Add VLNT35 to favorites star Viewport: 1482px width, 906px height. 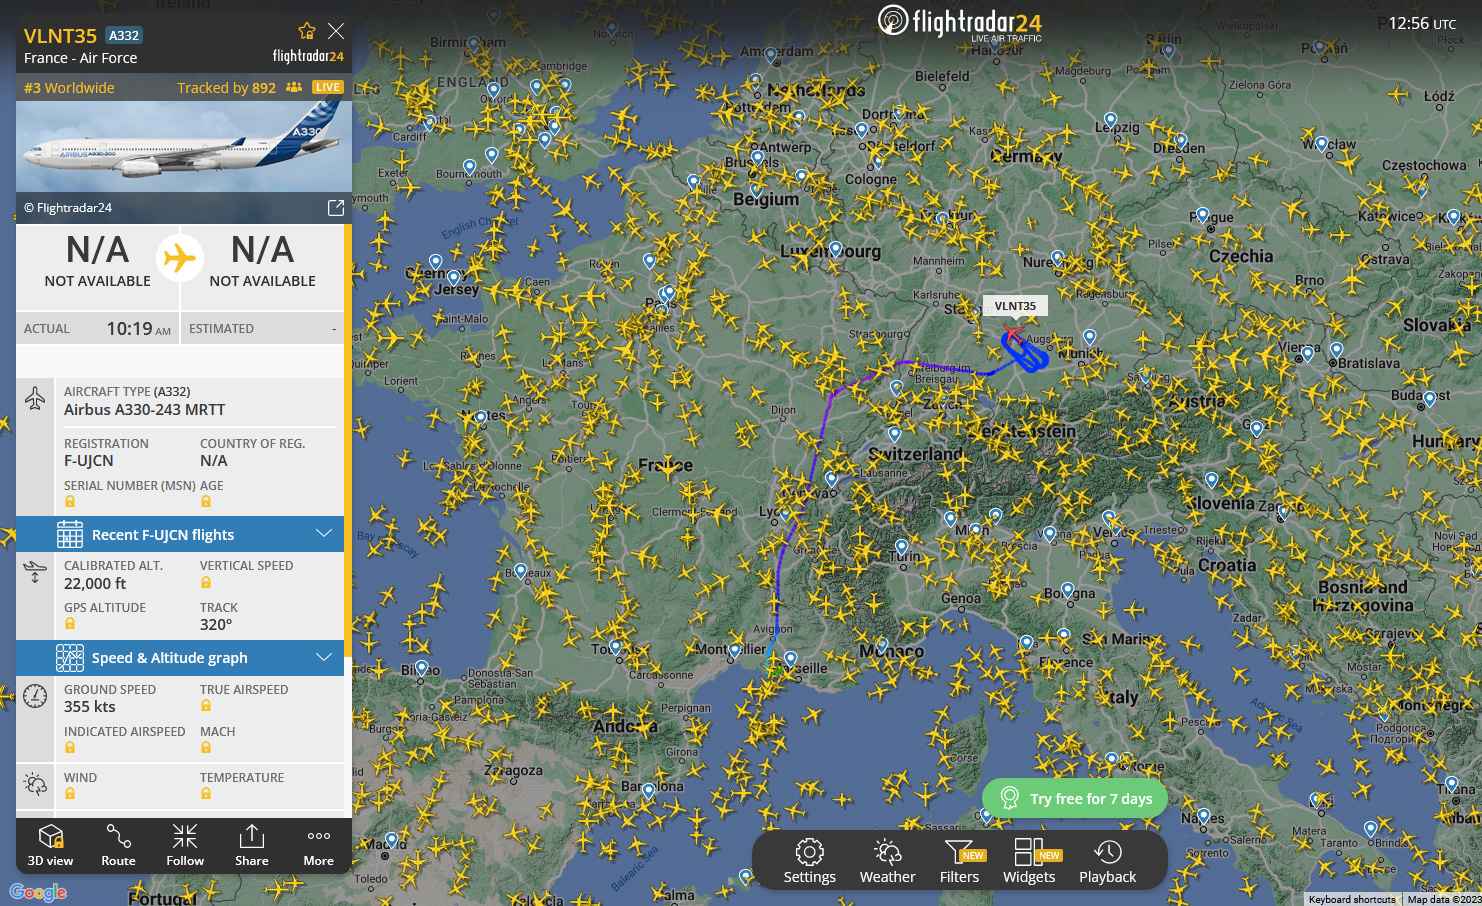(307, 31)
